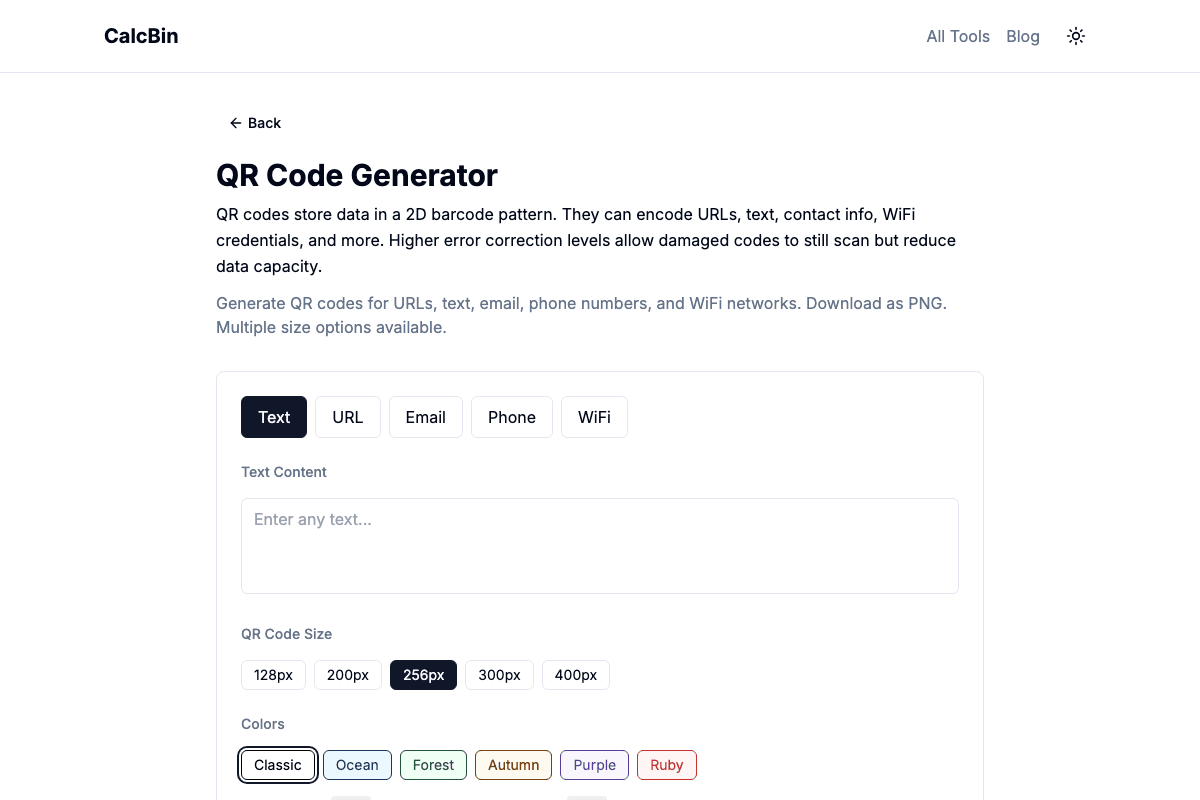Image resolution: width=1200 pixels, height=800 pixels.
Task: Choose the Phone tab
Action: 512,417
